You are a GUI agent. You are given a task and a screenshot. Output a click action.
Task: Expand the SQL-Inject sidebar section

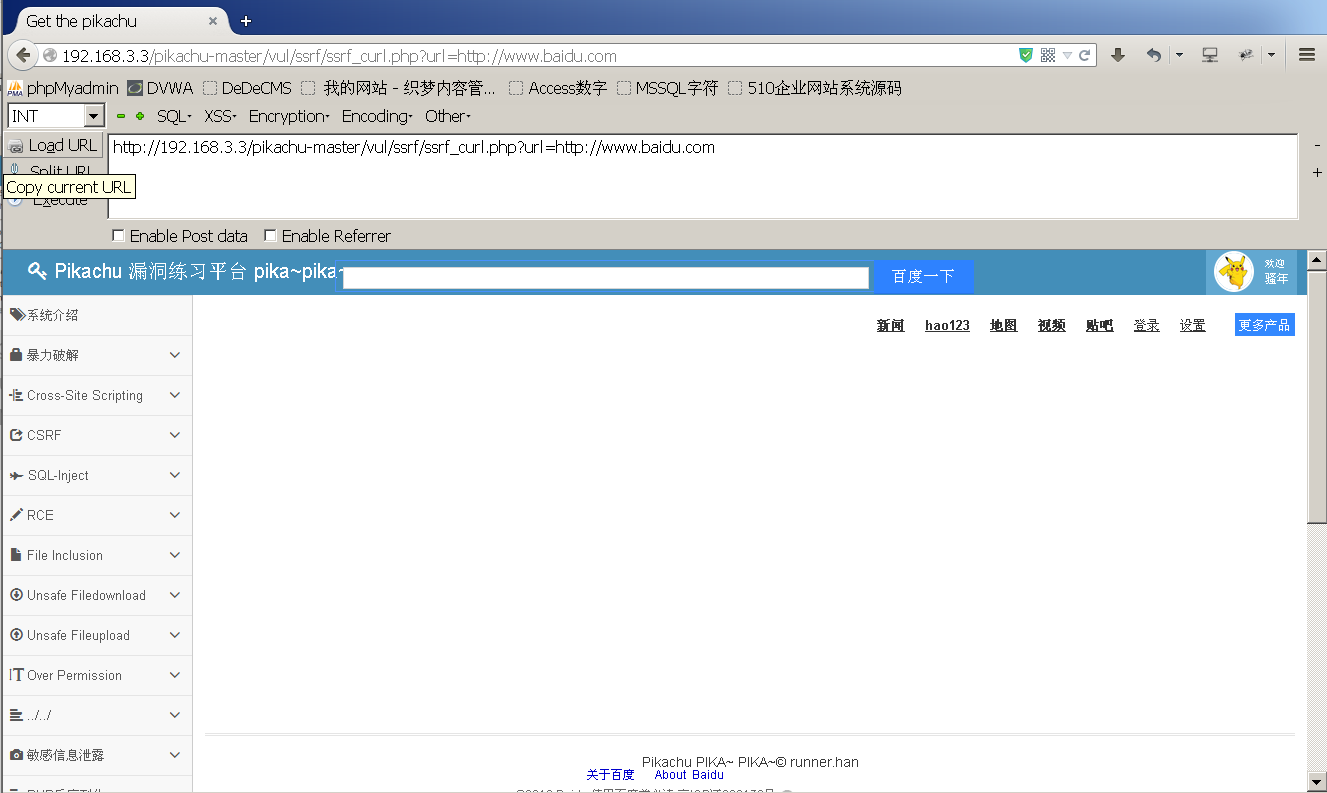97,475
